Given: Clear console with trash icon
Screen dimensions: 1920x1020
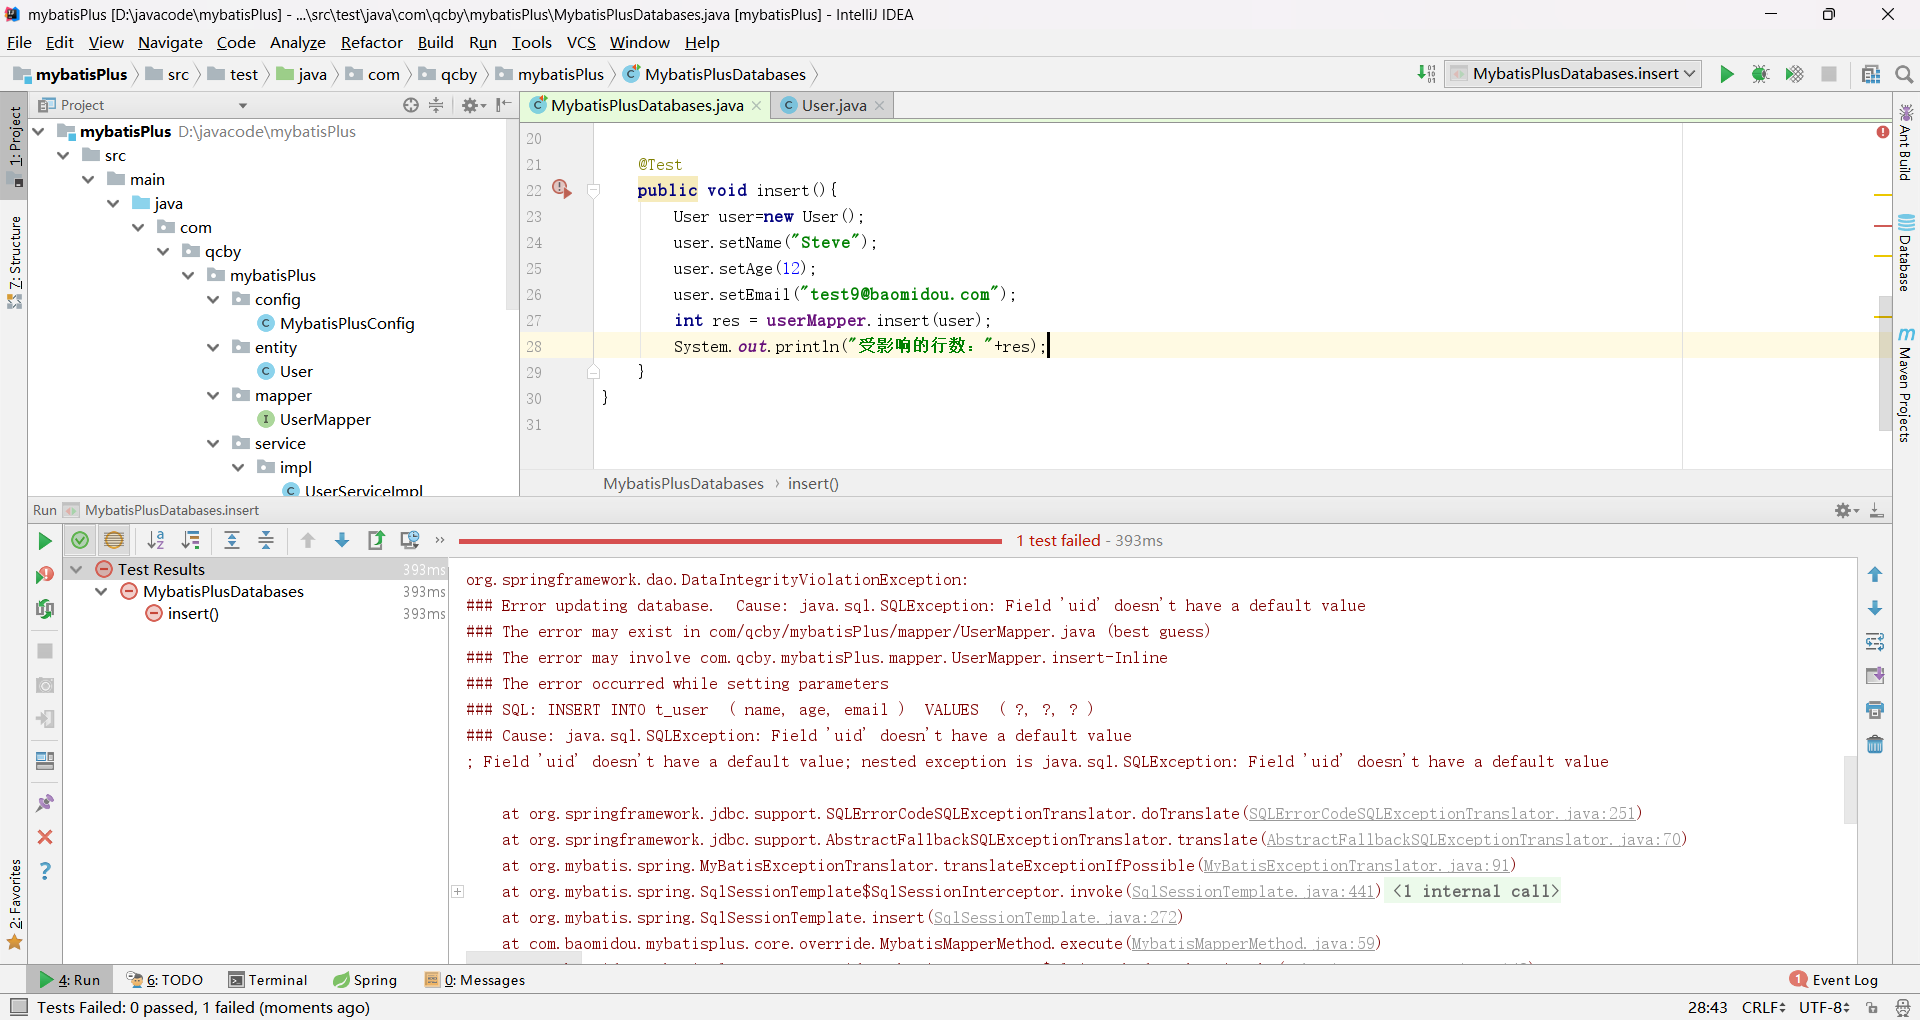Looking at the screenshot, I should click(x=1875, y=744).
